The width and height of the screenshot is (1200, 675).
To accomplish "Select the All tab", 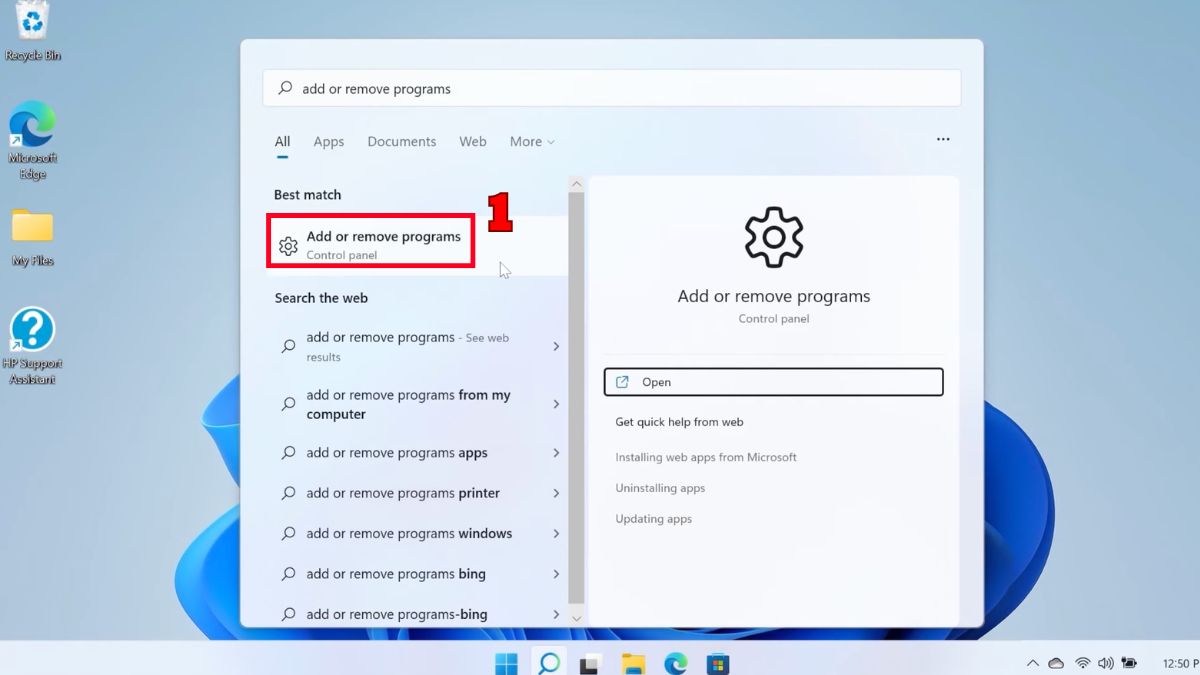I will click(283, 142).
